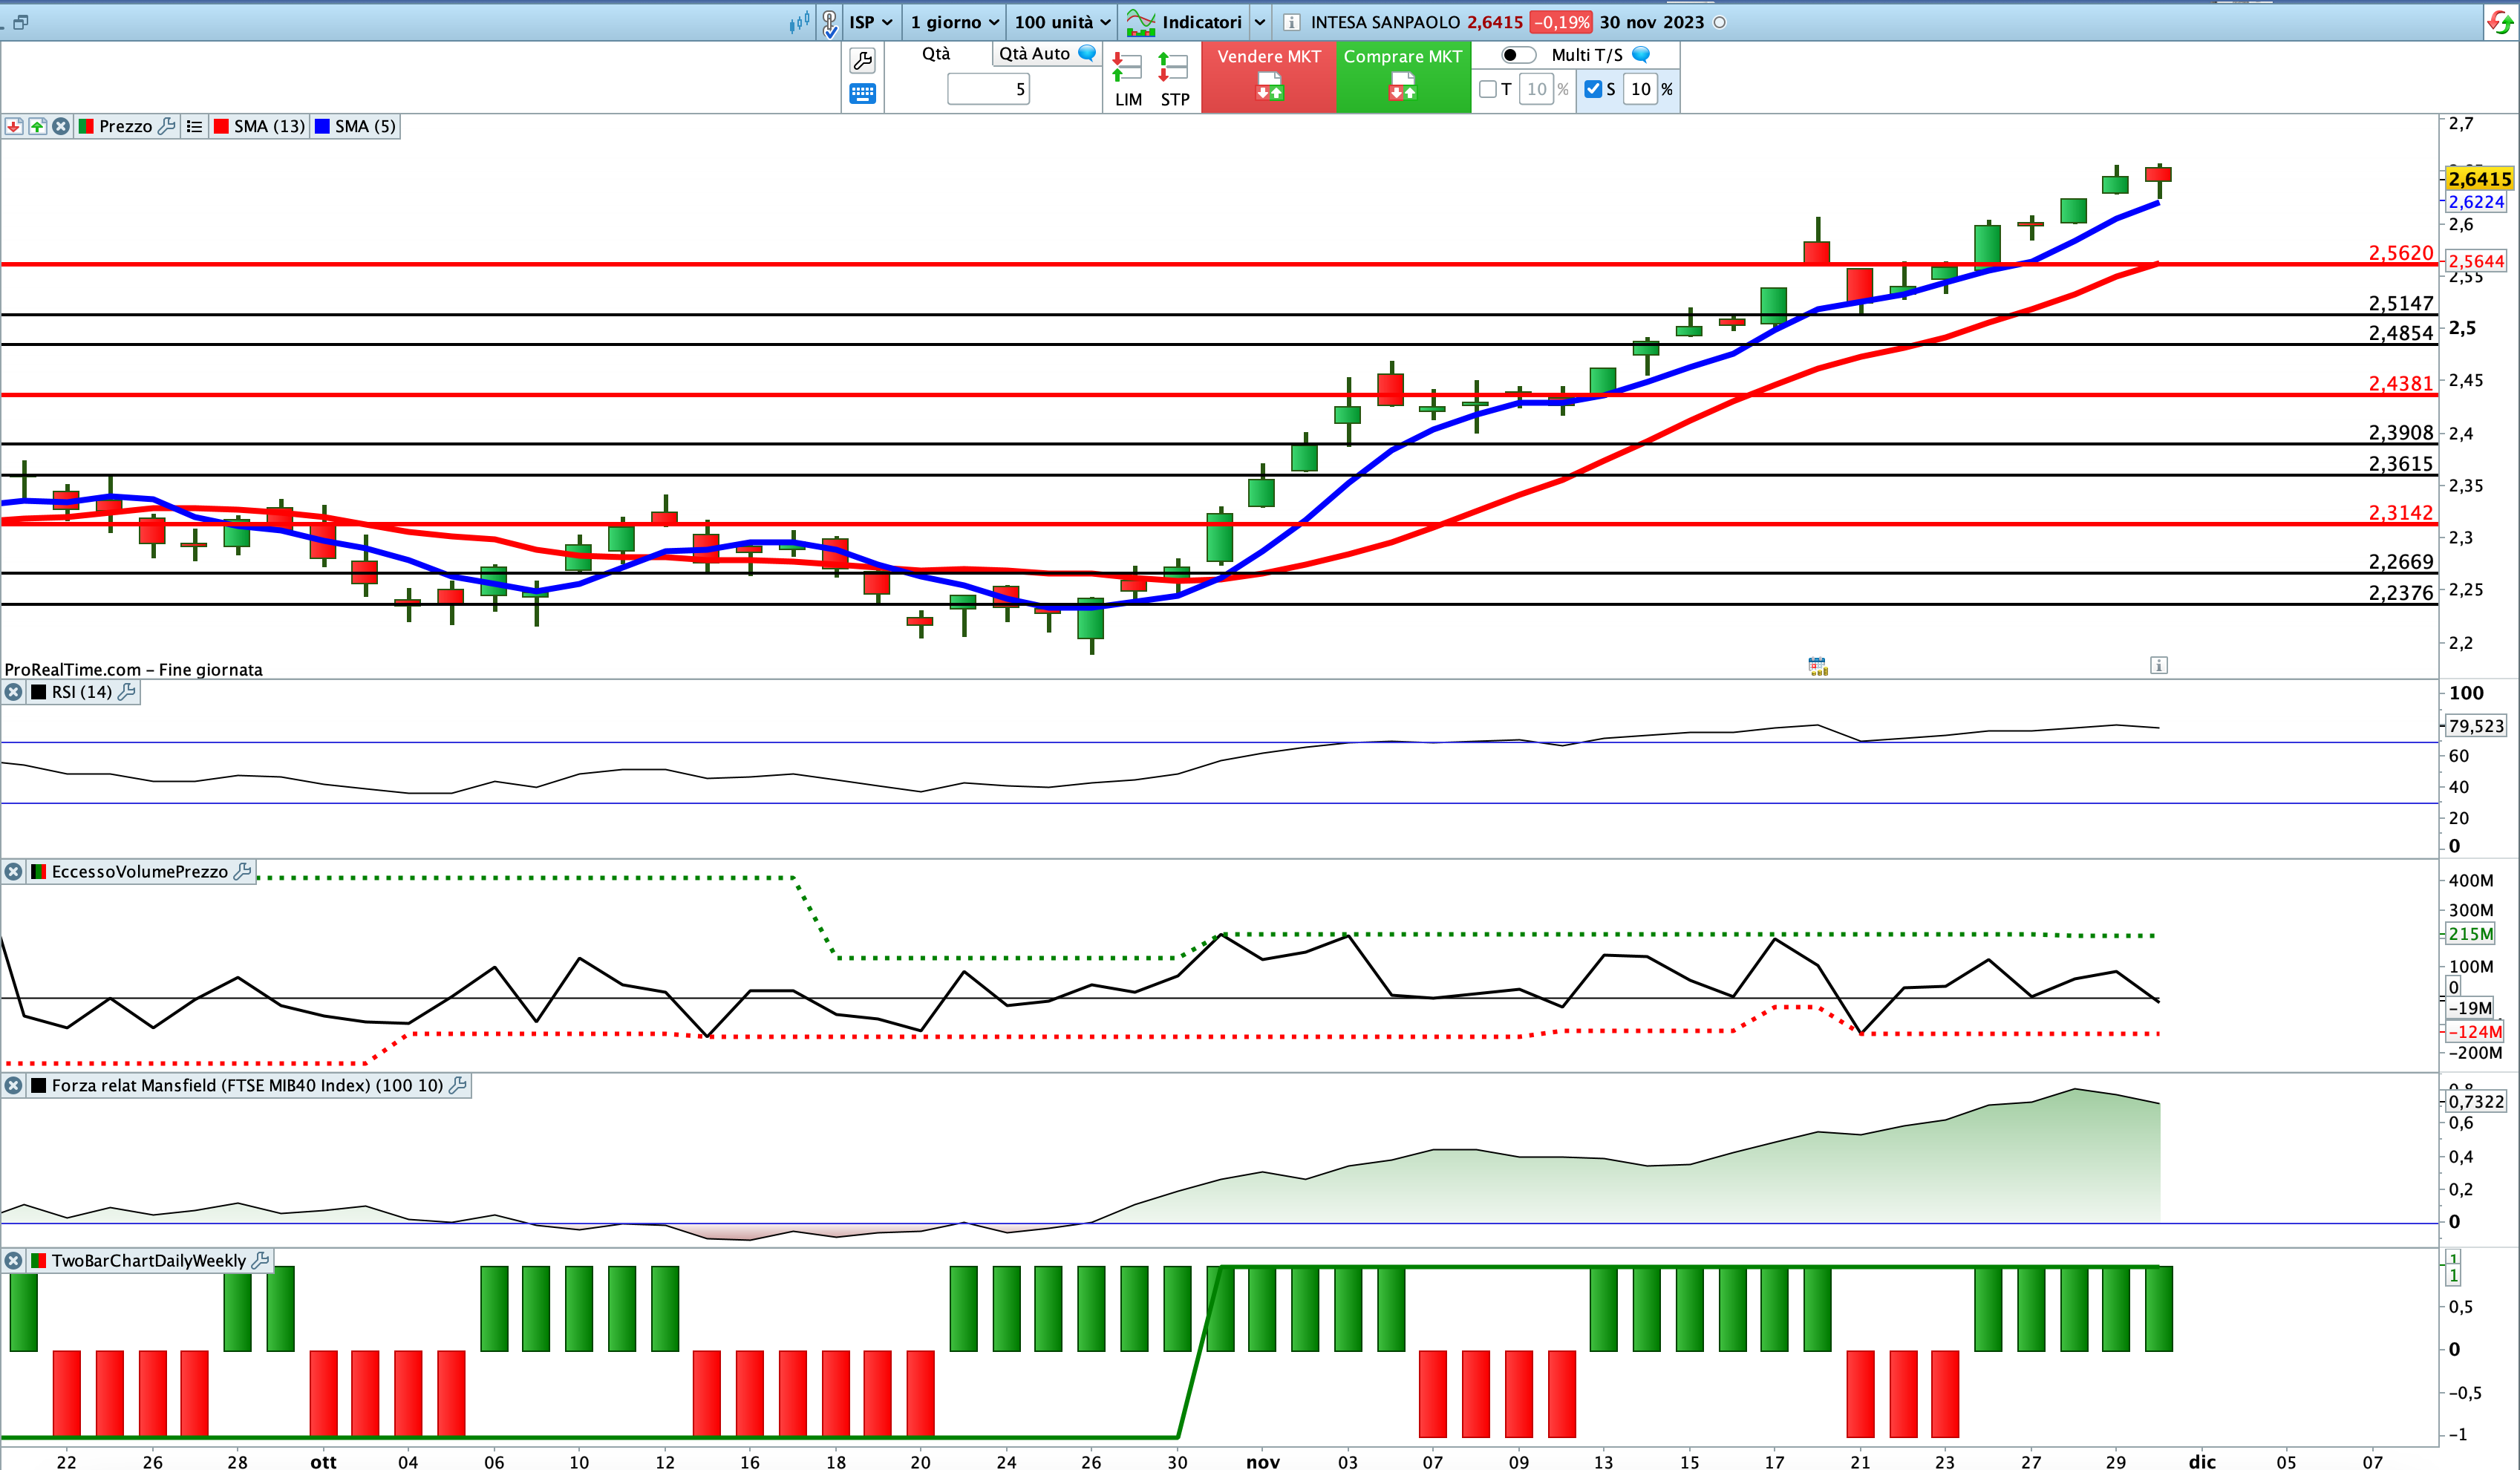Click the ProRealTime.com – Fine giornata text
Image resolution: width=2520 pixels, height=1470 pixels.
(133, 670)
